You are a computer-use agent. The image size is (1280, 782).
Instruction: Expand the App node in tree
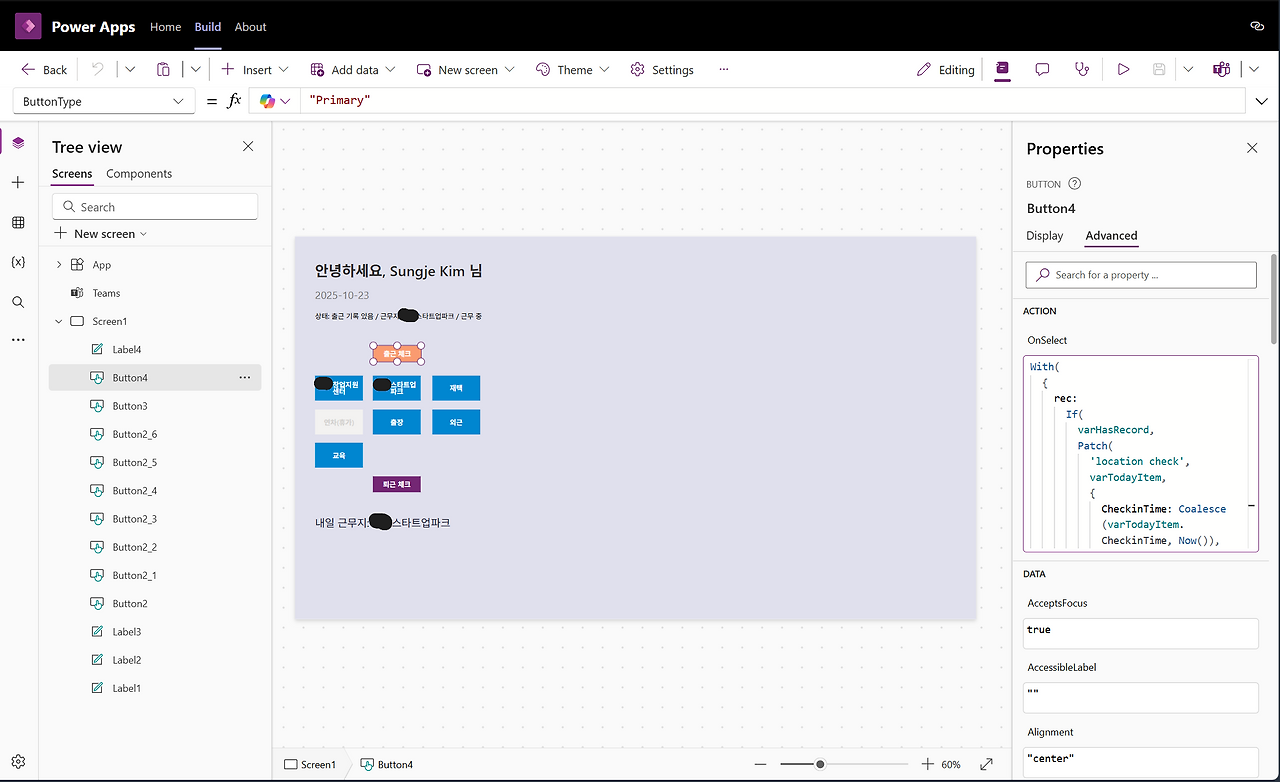click(59, 265)
